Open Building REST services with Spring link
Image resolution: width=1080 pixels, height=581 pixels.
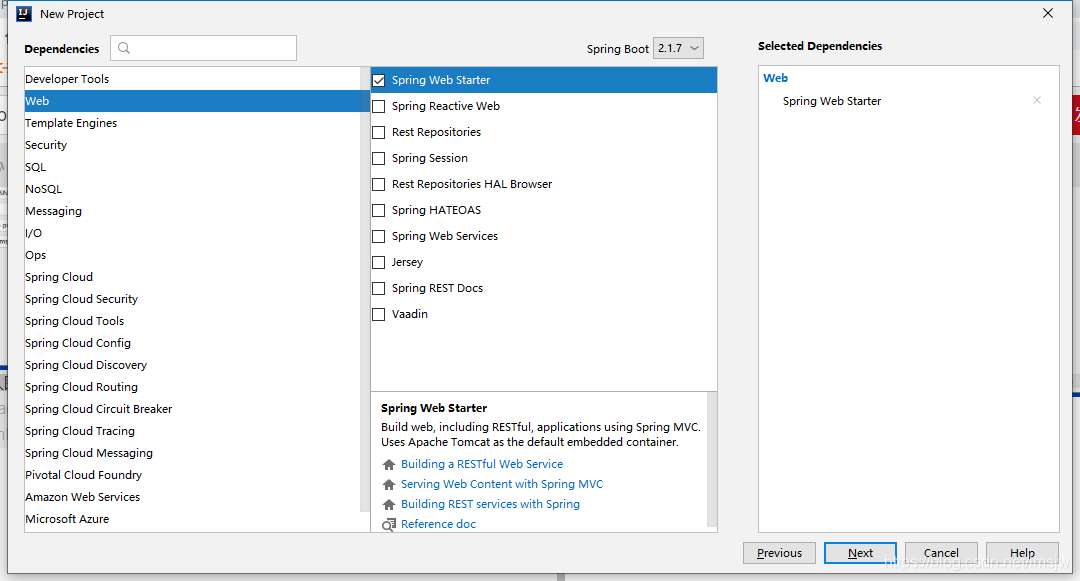click(490, 504)
